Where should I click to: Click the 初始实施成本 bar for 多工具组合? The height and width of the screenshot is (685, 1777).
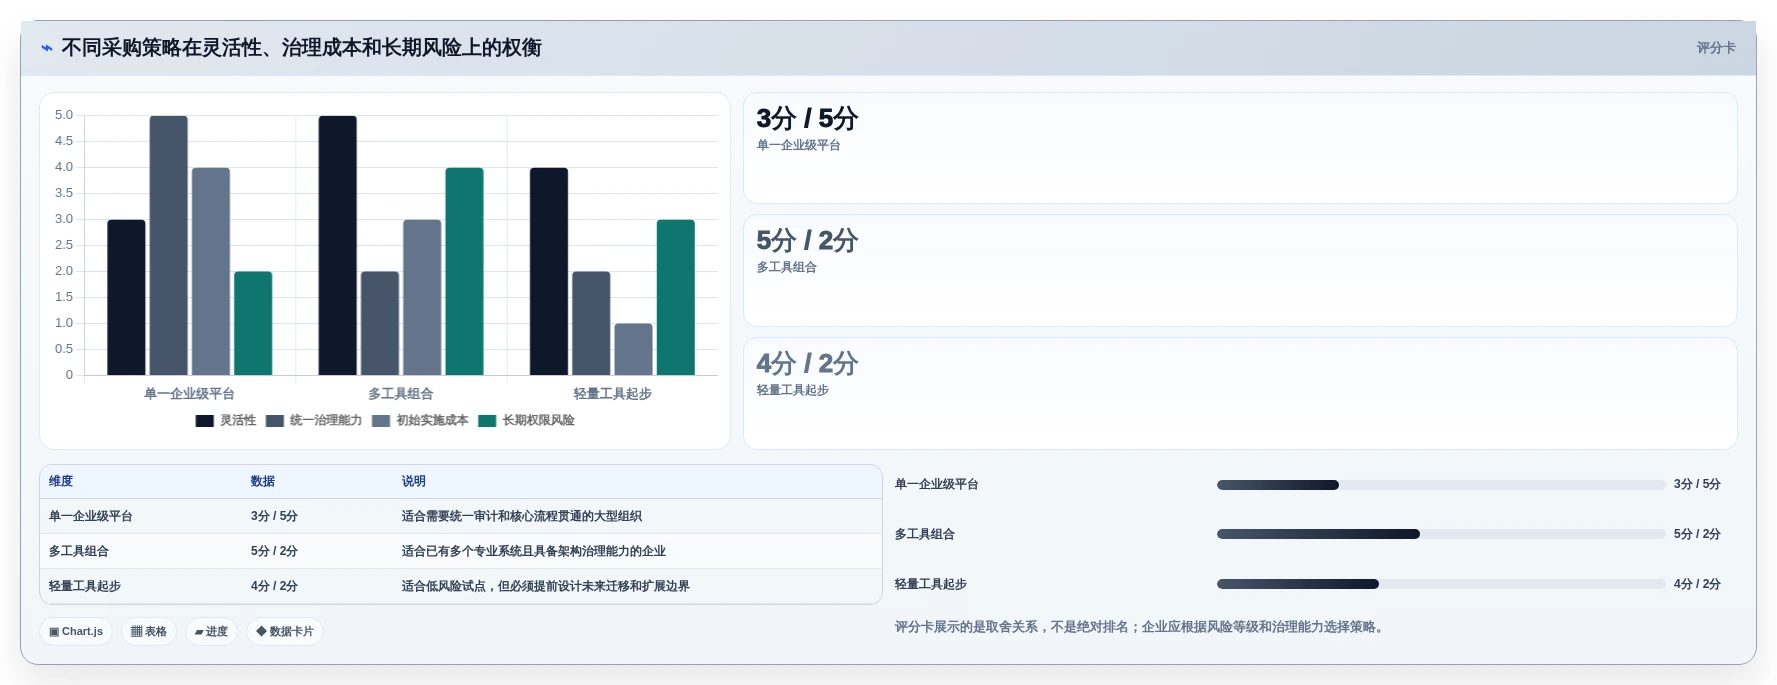point(422,298)
